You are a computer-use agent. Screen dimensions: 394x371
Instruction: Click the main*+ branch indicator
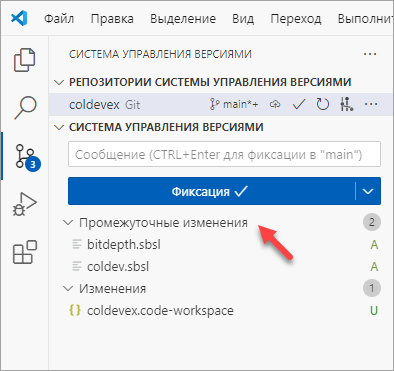coord(234,104)
